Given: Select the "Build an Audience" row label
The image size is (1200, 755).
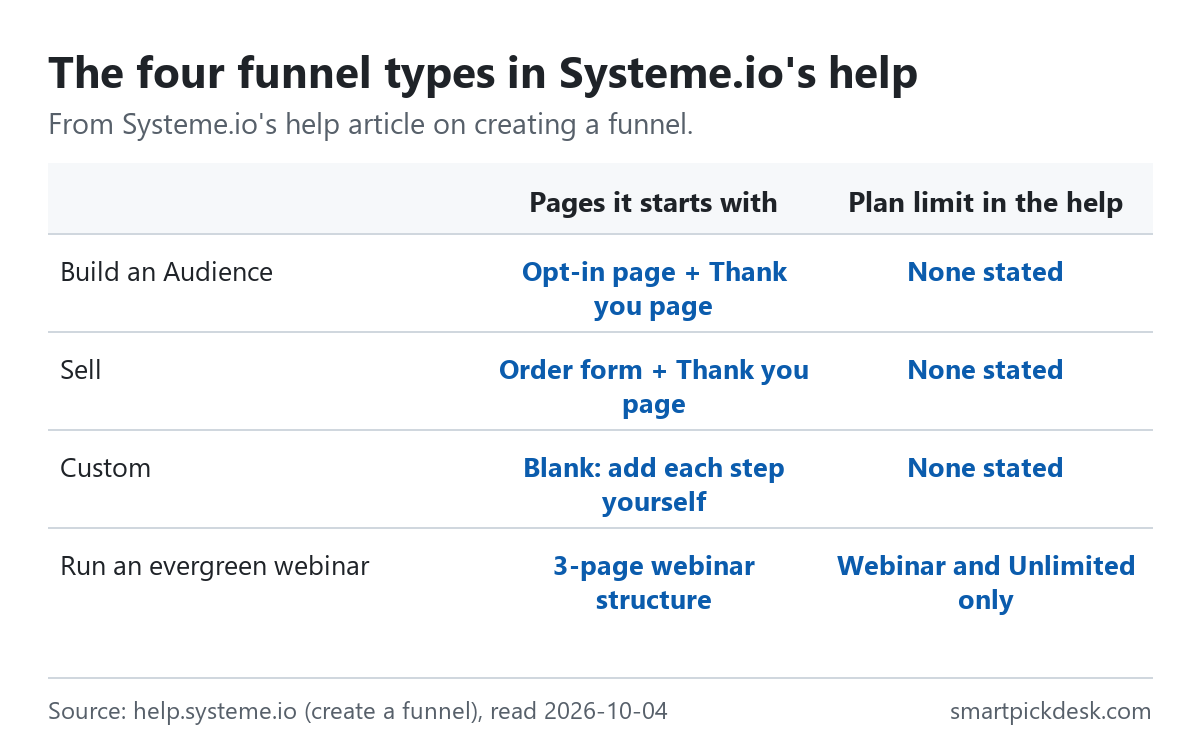Looking at the screenshot, I should (166, 272).
